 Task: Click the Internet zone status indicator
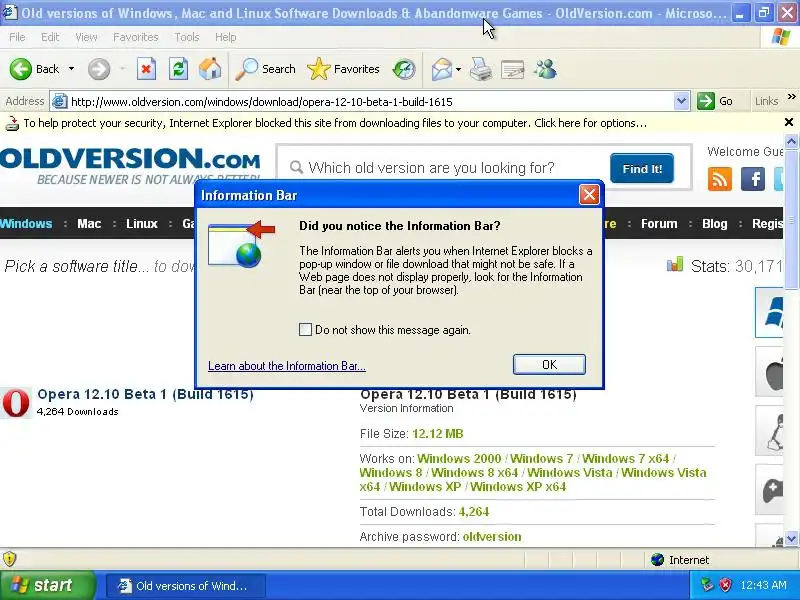pyautogui.click(x=681, y=560)
